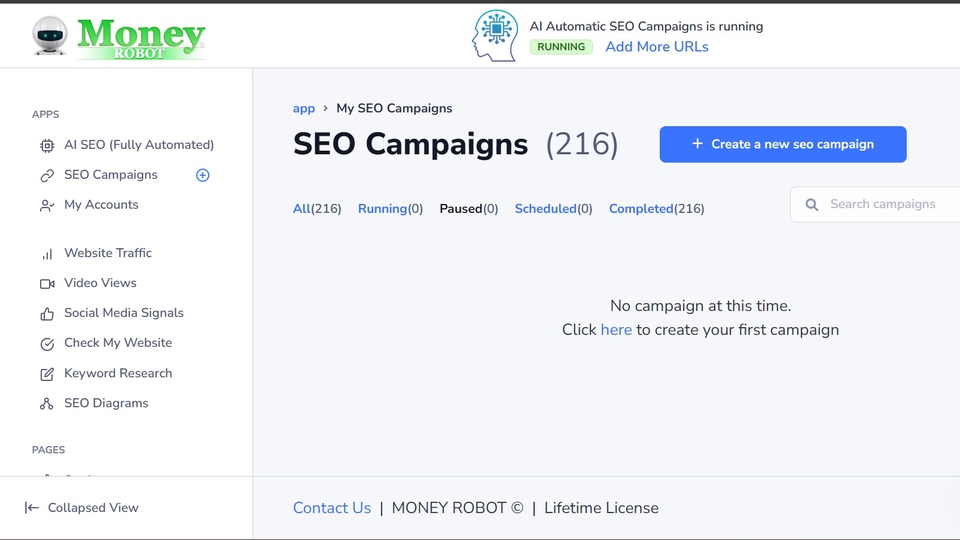This screenshot has height=540, width=960.
Task: Open Check My Website
Action: tap(118, 343)
